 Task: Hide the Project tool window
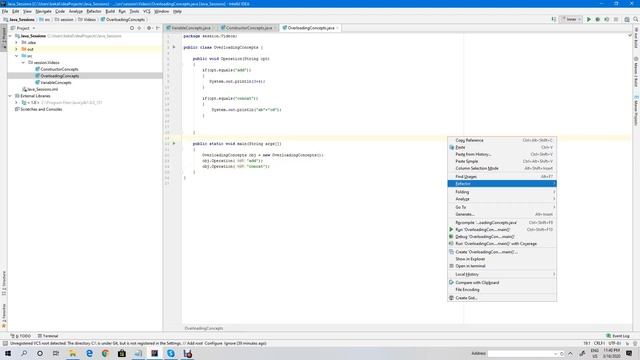click(158, 28)
